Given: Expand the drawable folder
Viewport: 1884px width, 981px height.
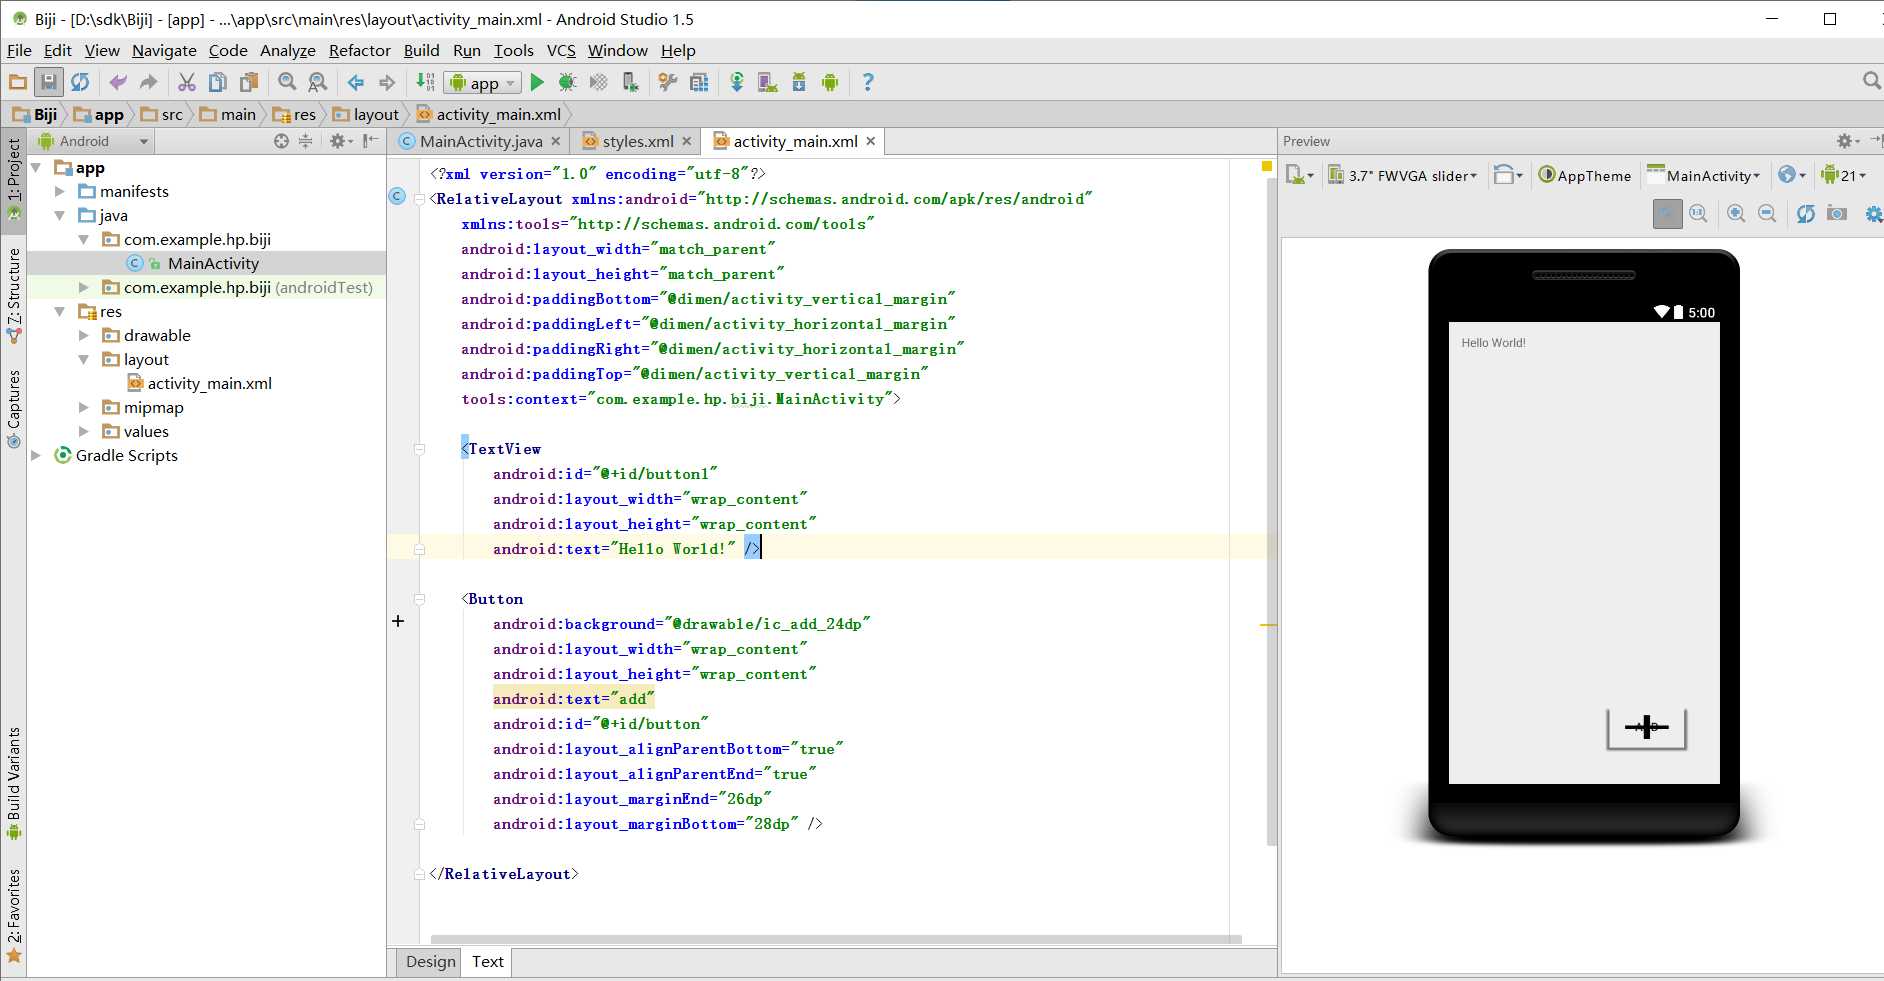Looking at the screenshot, I should pos(84,335).
